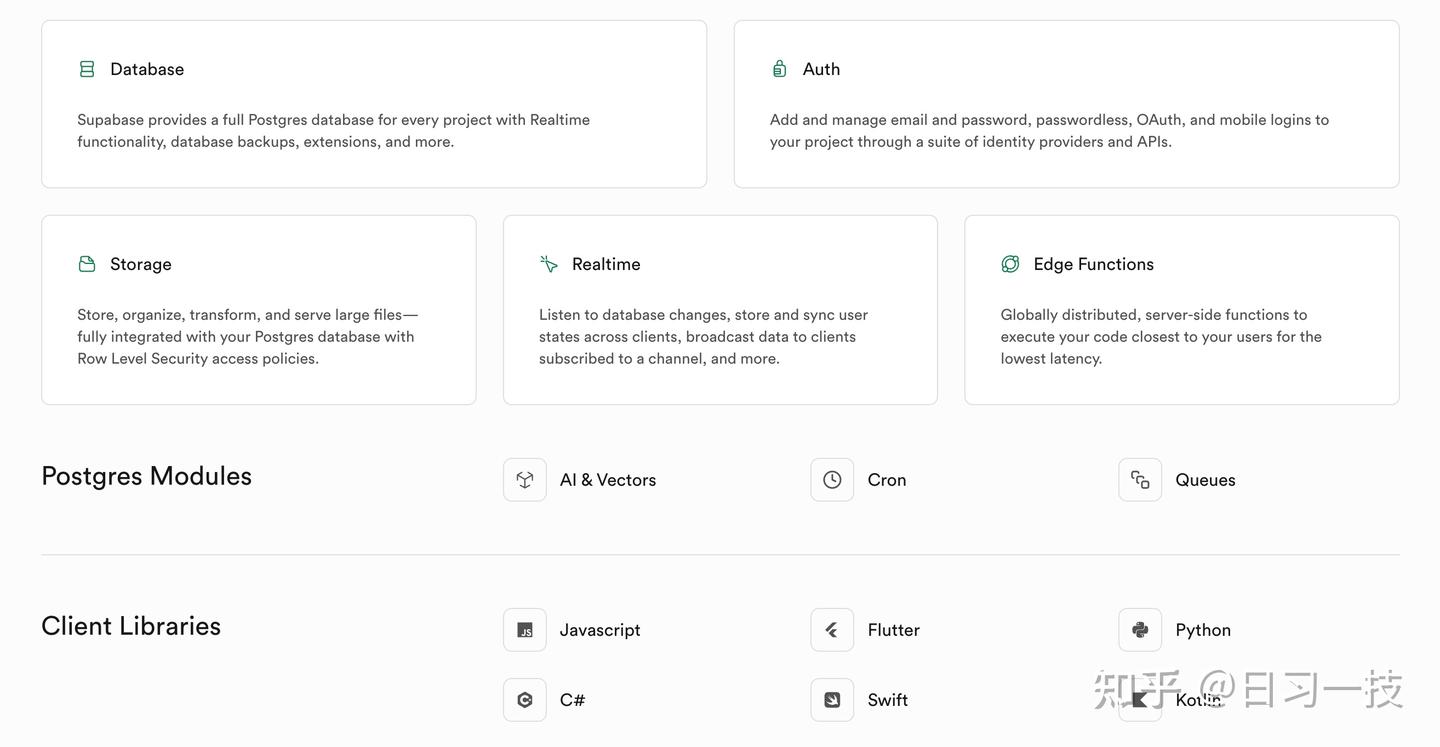1440x747 pixels.
Task: Open the AI & Vectors module icon
Action: pos(525,480)
